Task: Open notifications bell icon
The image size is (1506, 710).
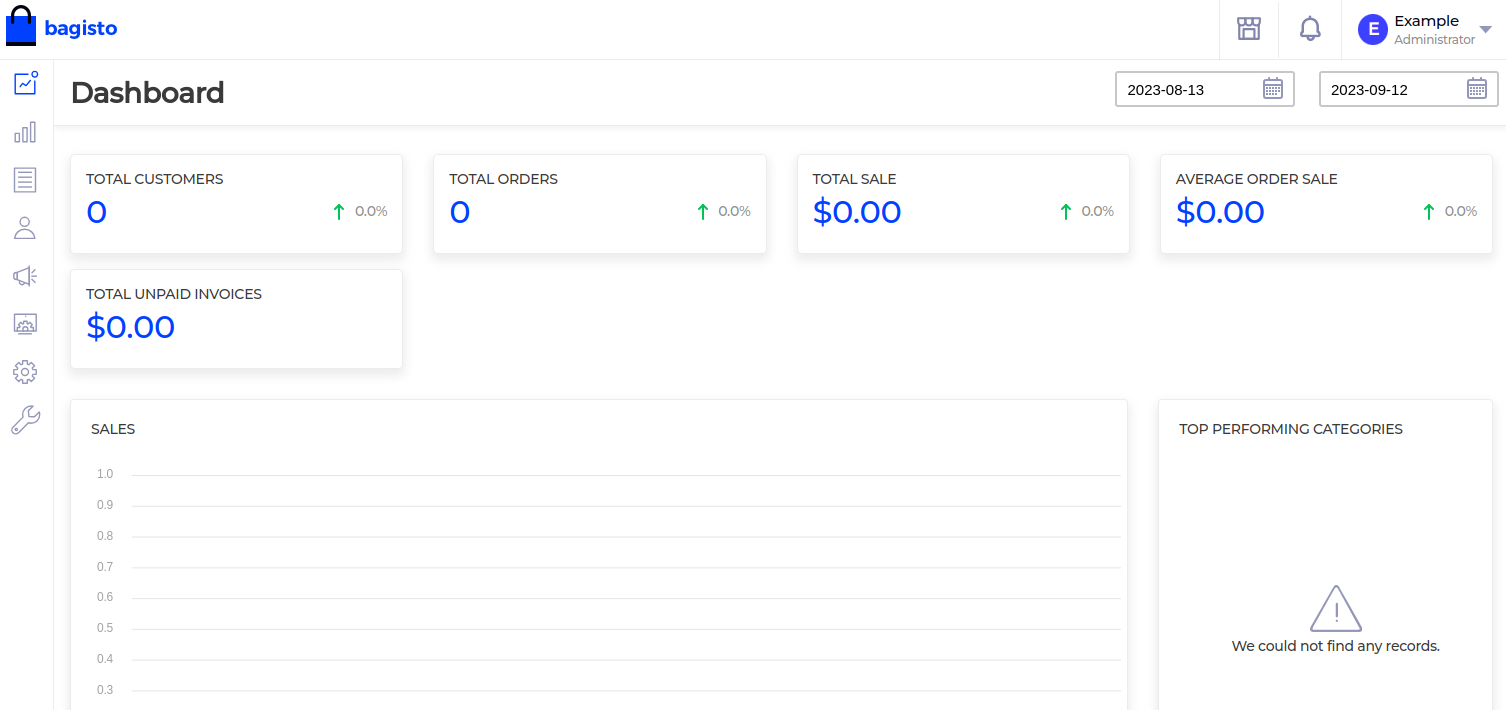Action: click(x=1310, y=29)
